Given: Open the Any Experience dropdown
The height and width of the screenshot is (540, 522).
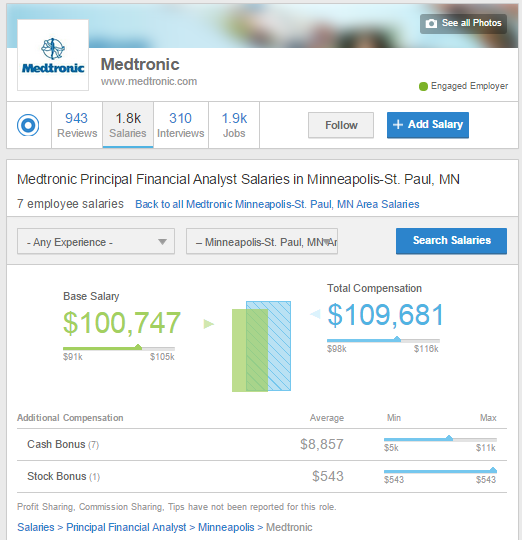Looking at the screenshot, I should 96,241.
